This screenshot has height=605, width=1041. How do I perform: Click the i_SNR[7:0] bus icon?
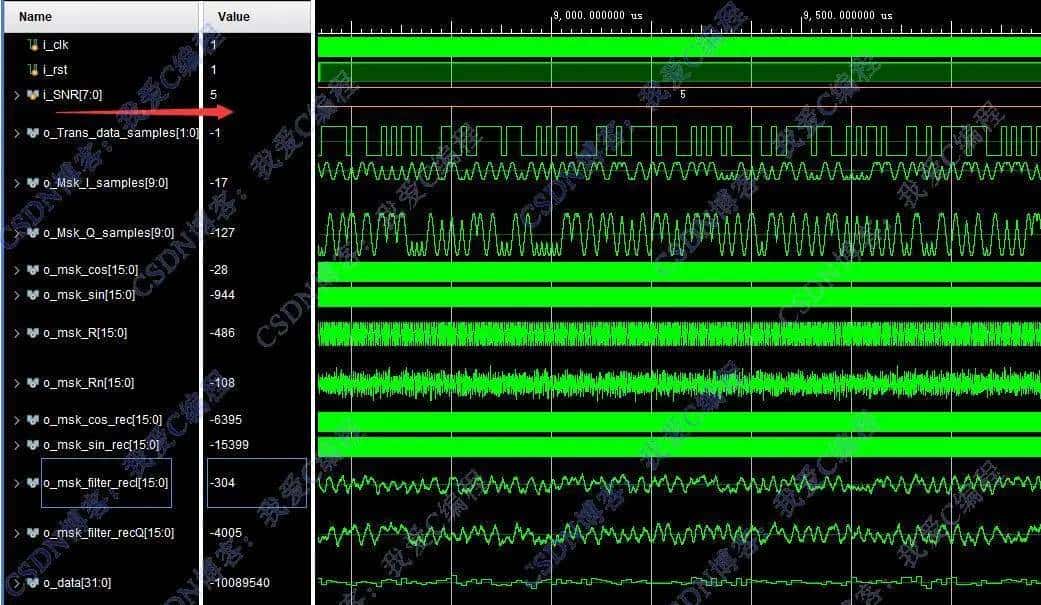33,94
